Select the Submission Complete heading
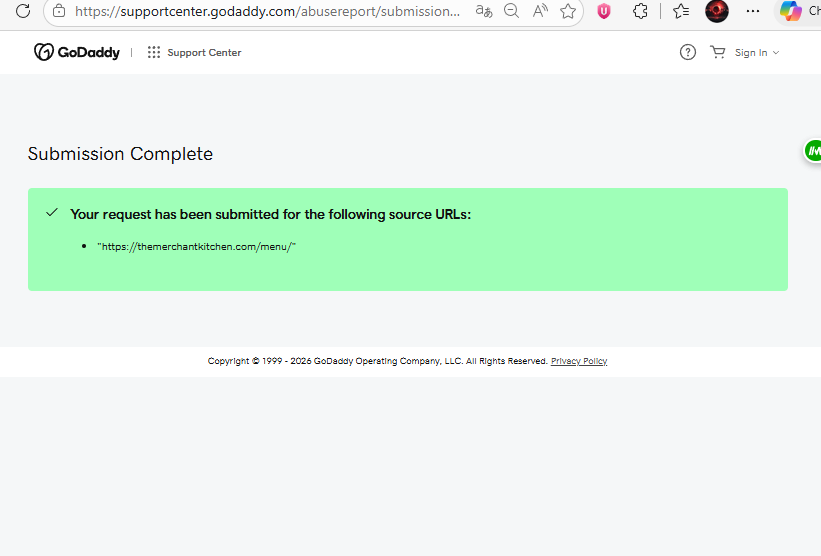 120,154
